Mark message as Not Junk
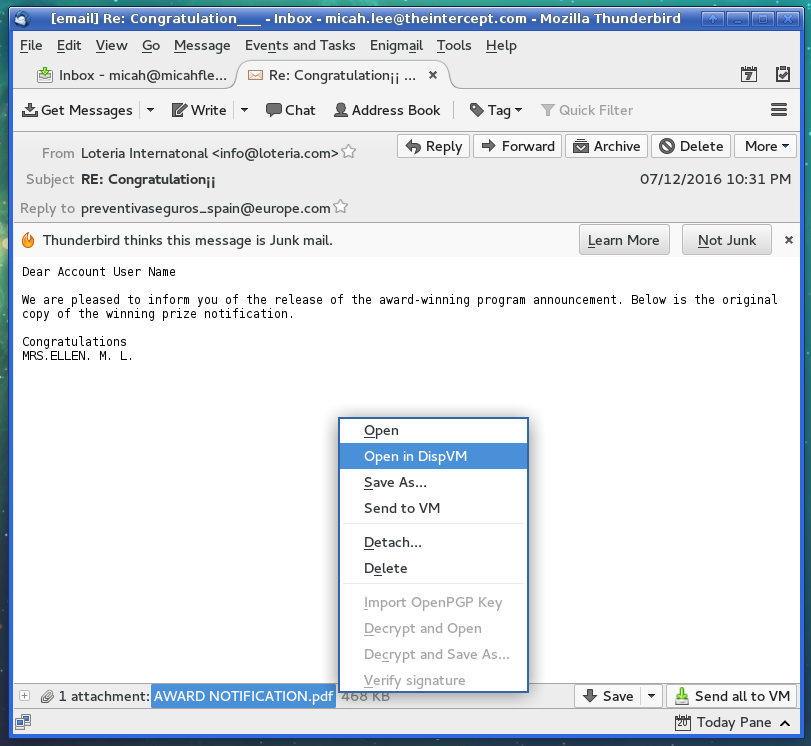The height and width of the screenshot is (746, 811). click(727, 240)
